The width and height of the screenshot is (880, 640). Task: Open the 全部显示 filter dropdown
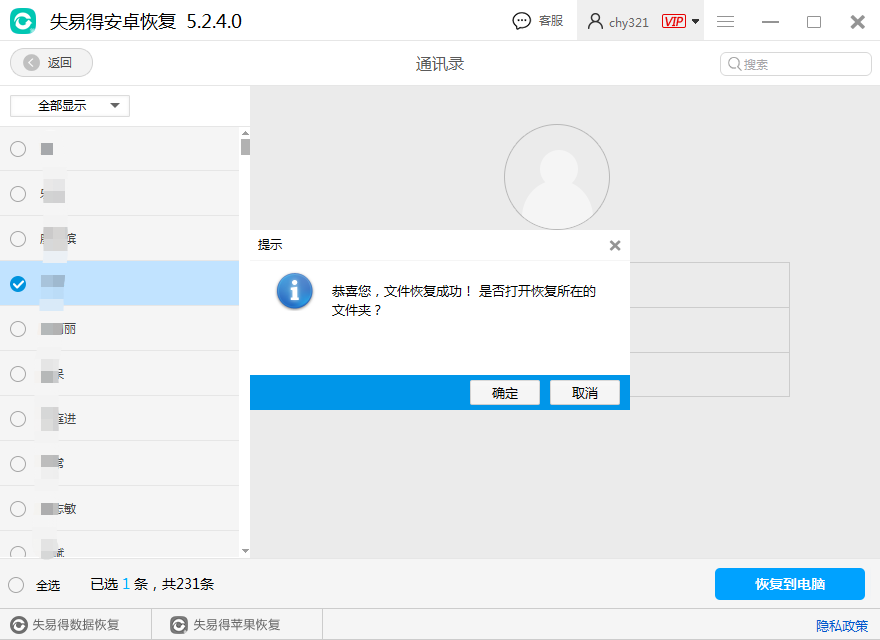[70, 106]
